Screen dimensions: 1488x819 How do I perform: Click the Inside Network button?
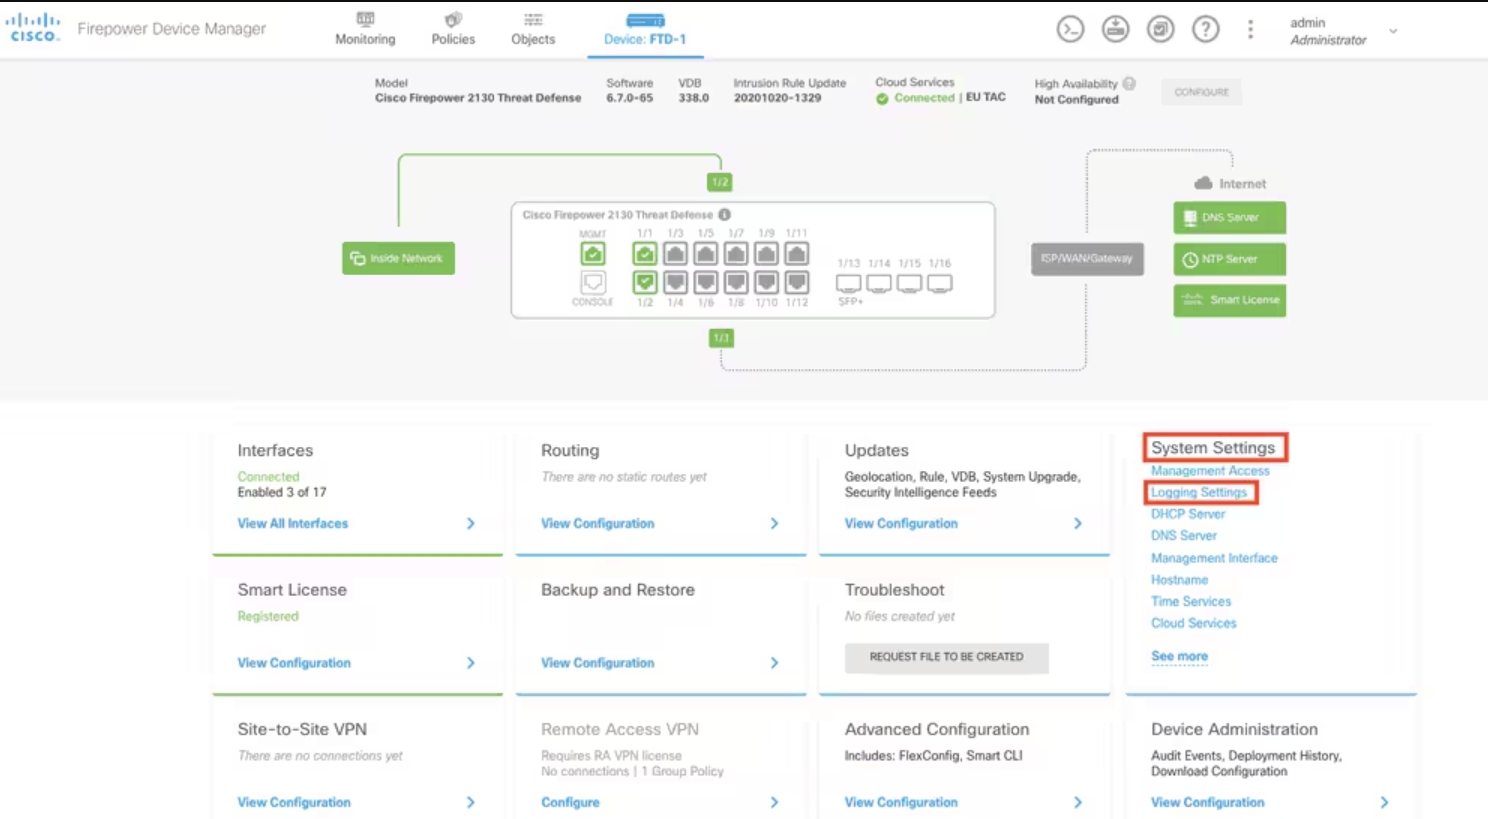pos(398,258)
